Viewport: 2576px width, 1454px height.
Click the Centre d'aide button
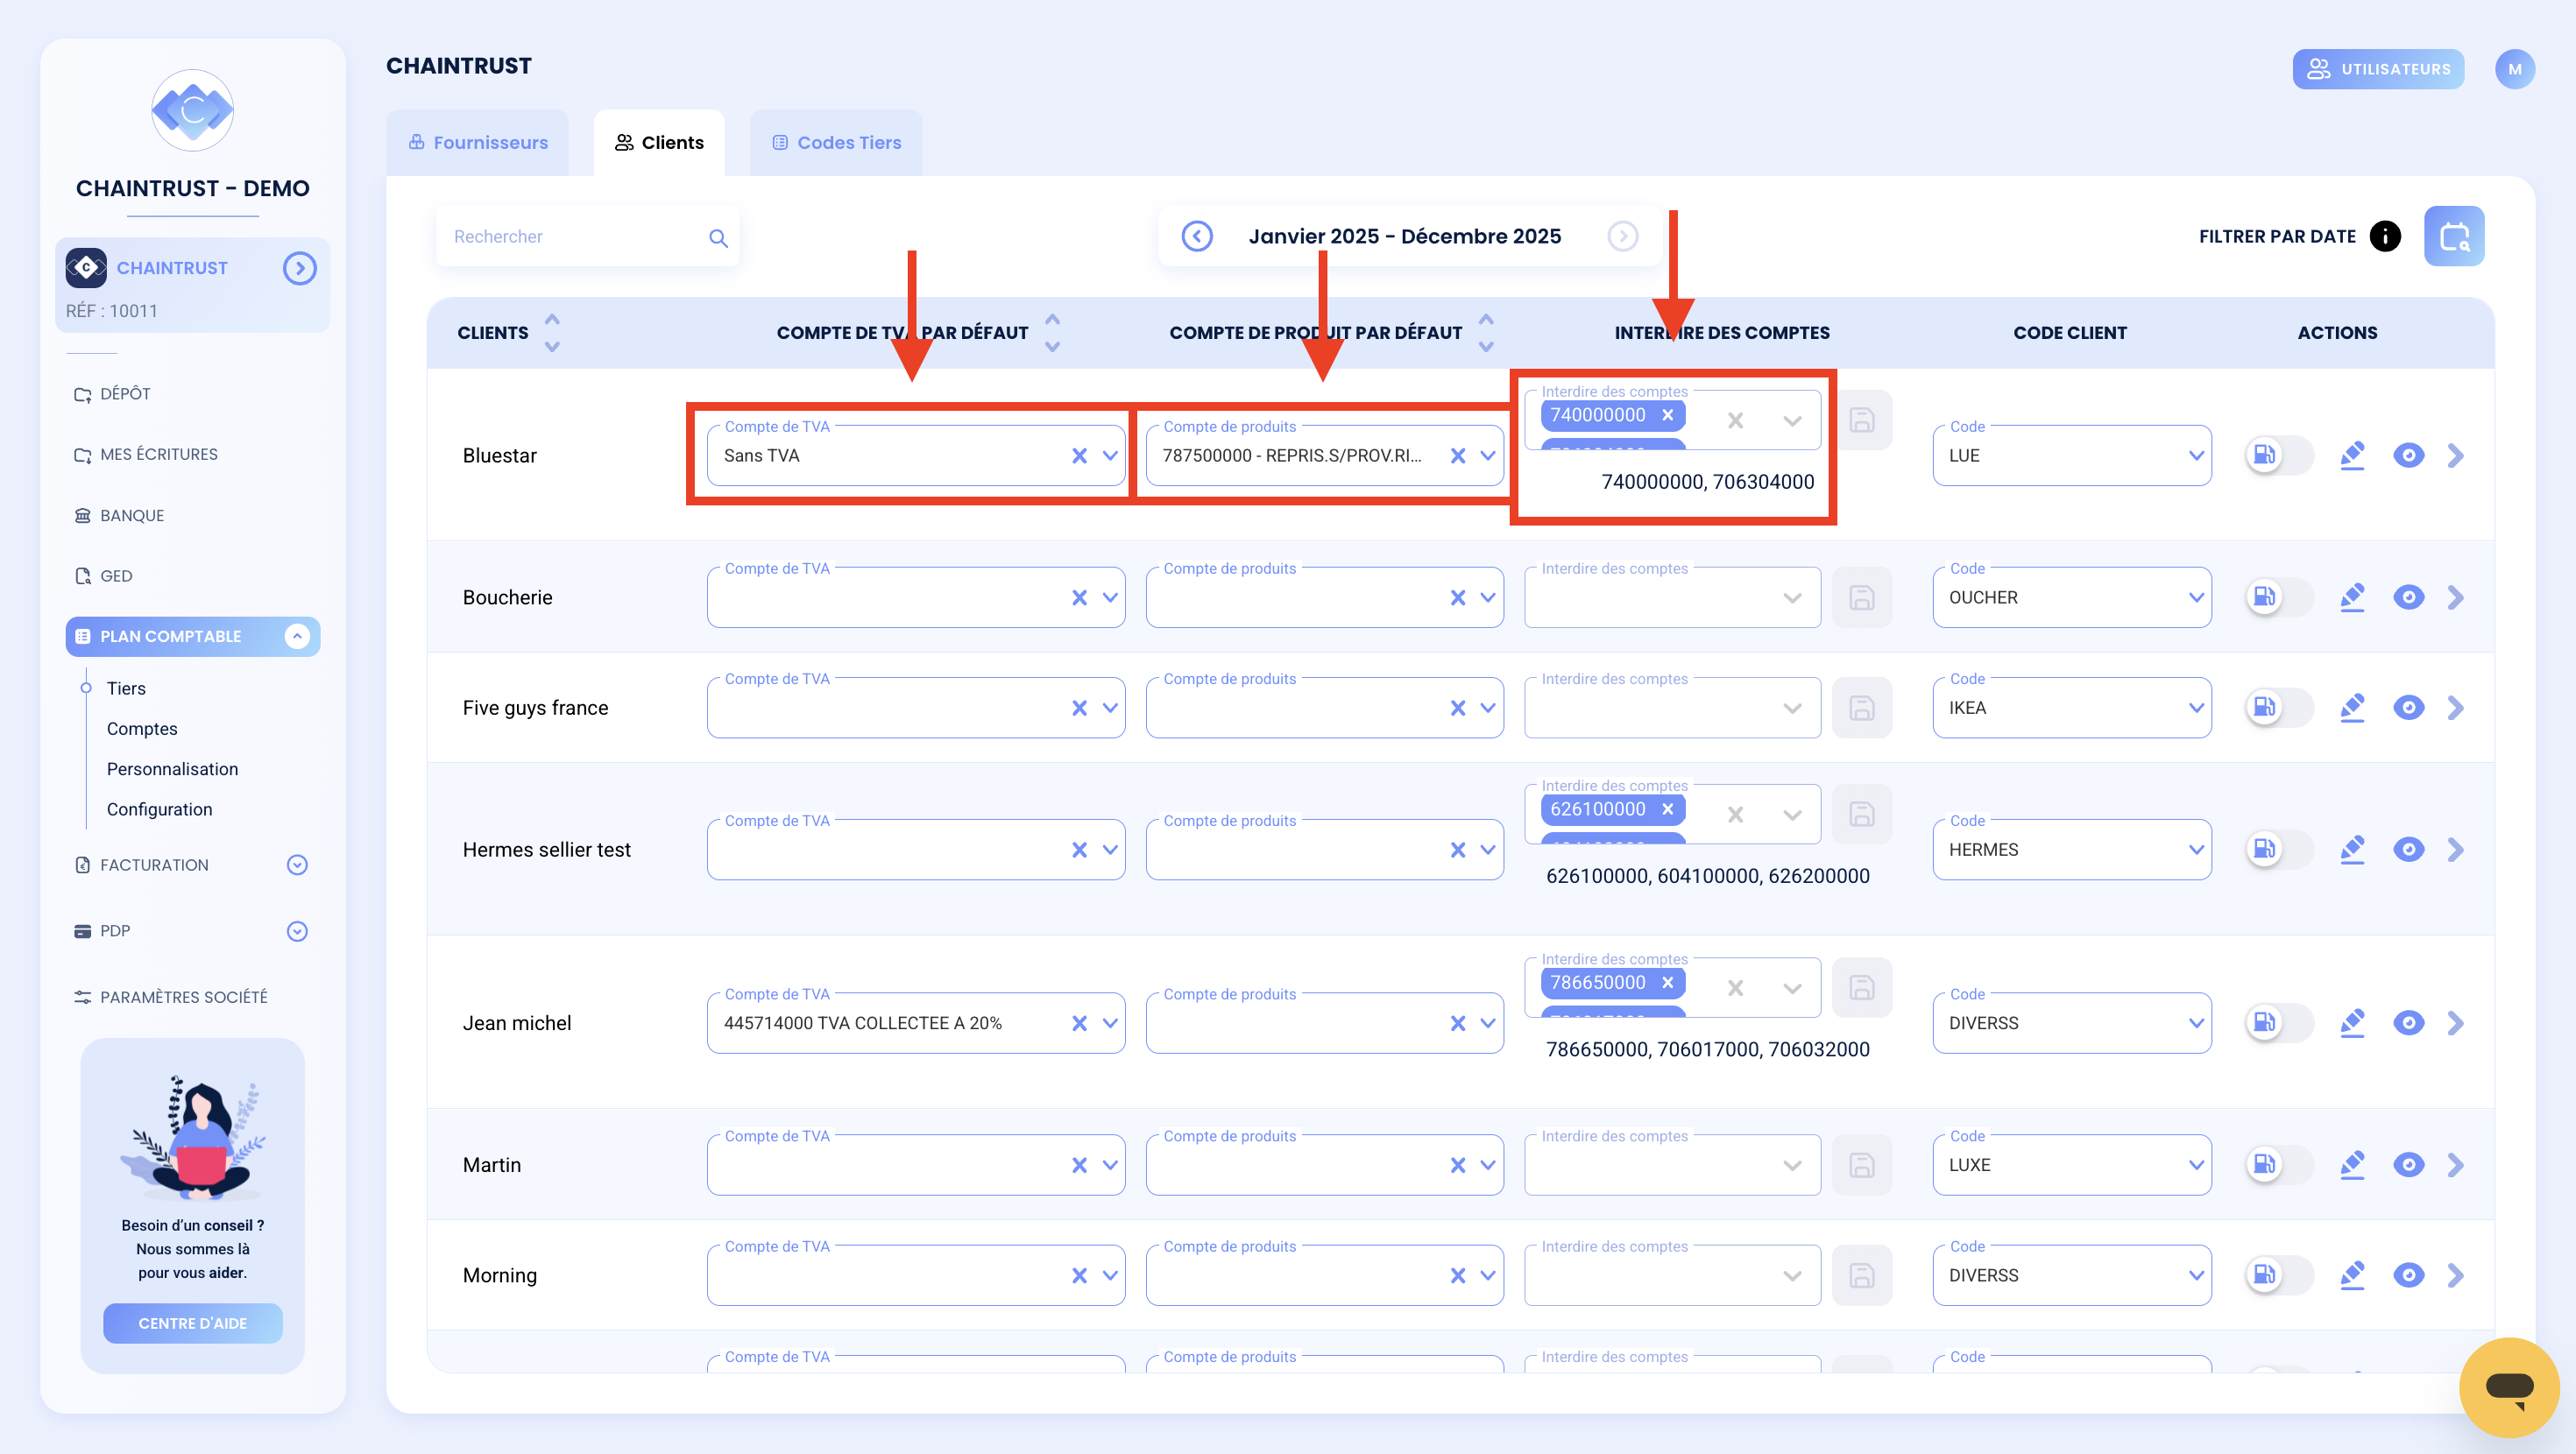tap(192, 1322)
